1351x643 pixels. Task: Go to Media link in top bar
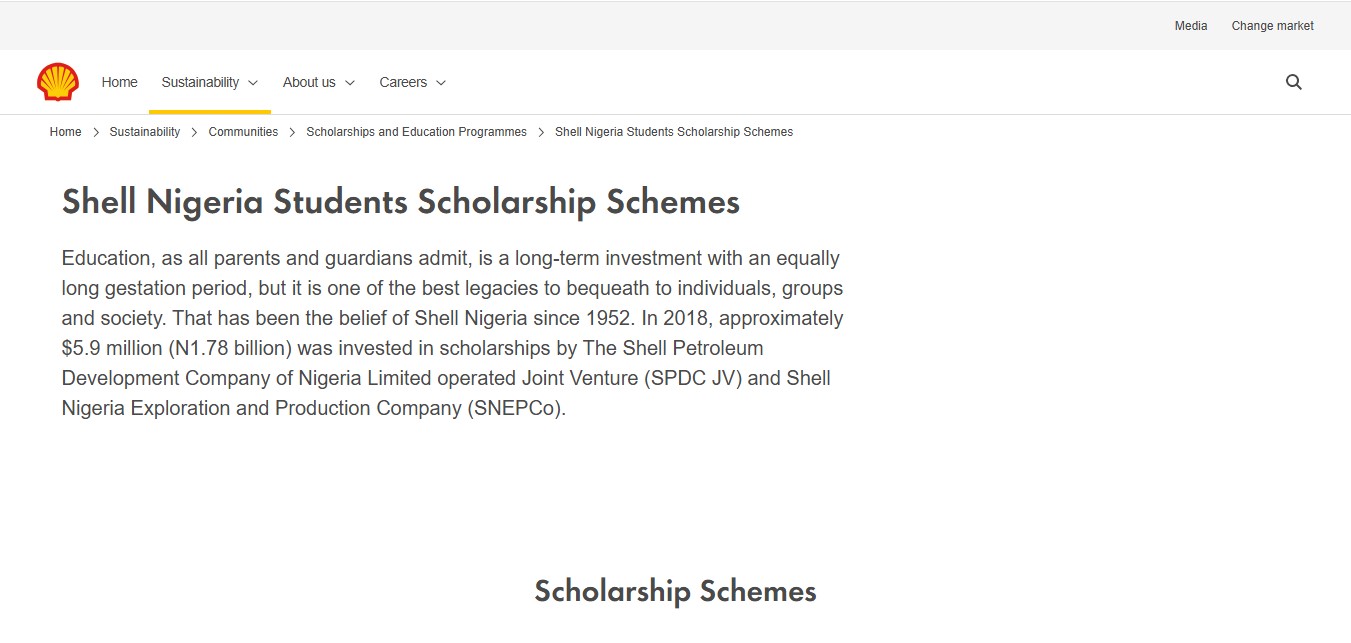tap(1191, 26)
